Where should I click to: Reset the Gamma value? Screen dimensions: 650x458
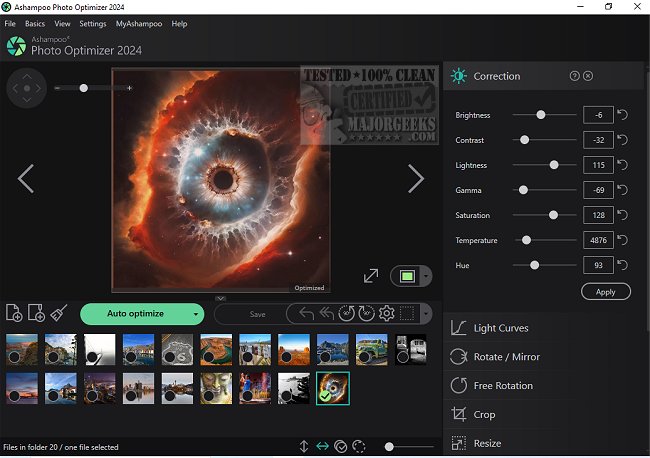tap(622, 190)
